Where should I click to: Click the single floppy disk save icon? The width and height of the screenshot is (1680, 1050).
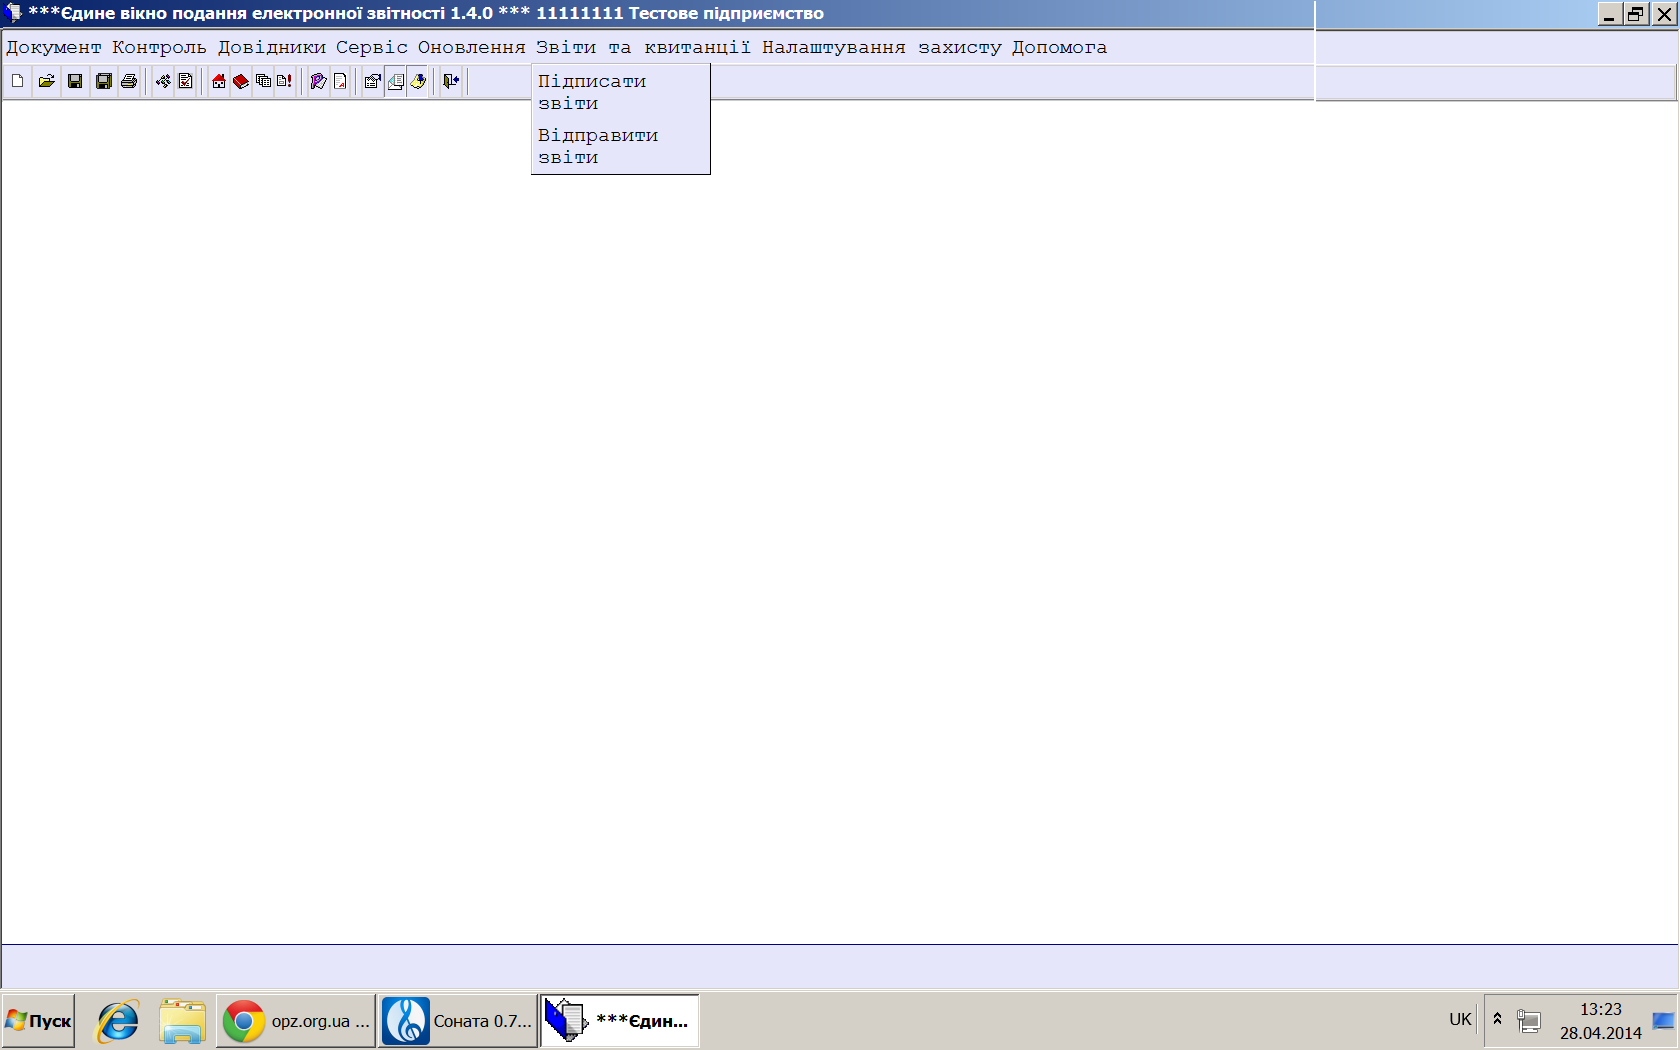pyautogui.click(x=75, y=81)
